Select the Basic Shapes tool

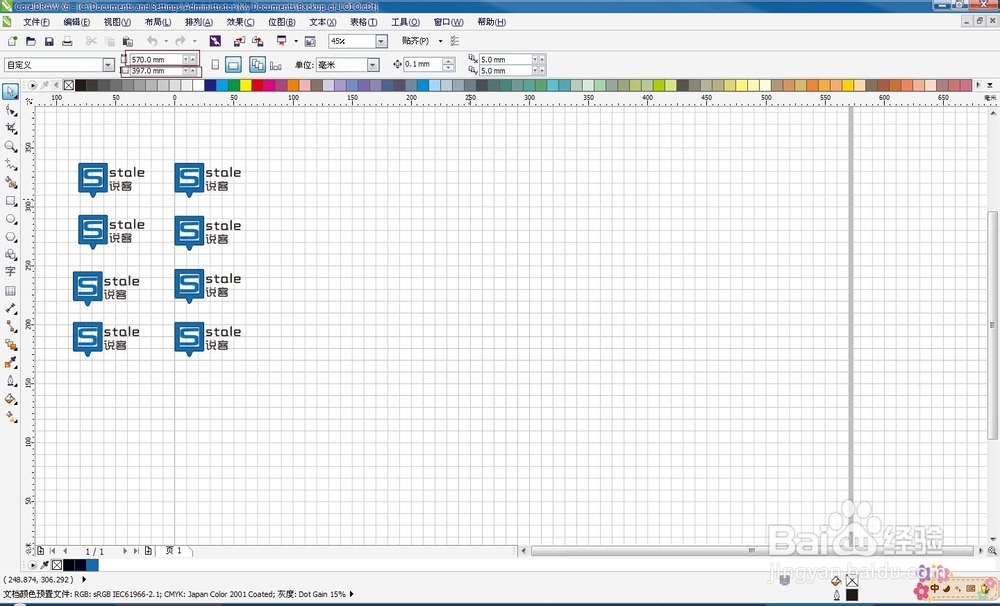(10, 255)
